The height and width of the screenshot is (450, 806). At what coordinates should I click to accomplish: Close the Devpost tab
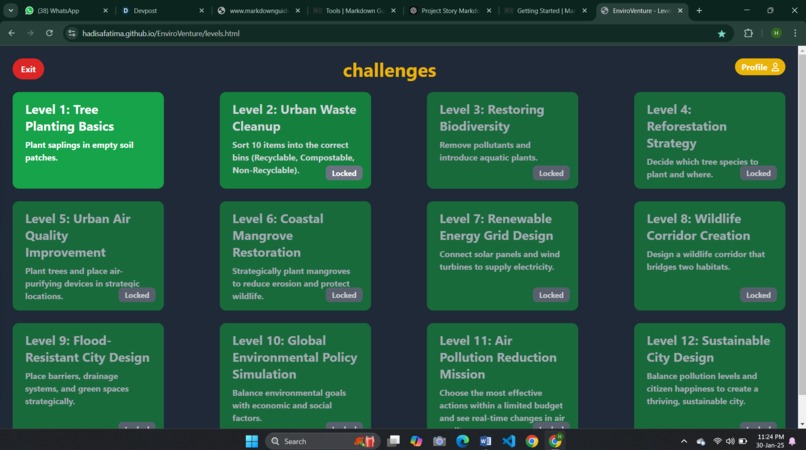[202, 10]
